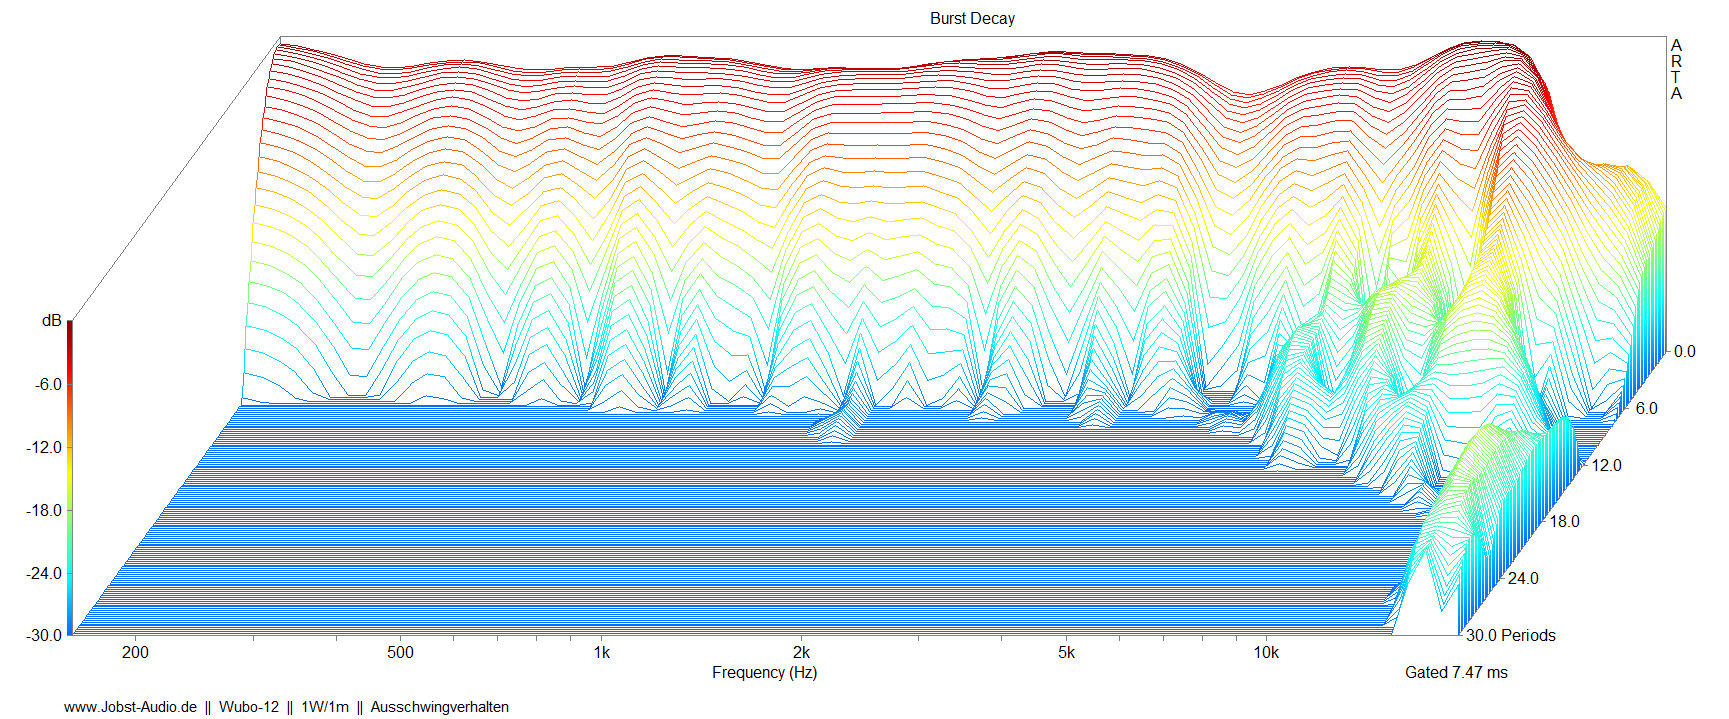1729x719 pixels.
Task: Click the dB color scale bar
Action: pos(69,477)
